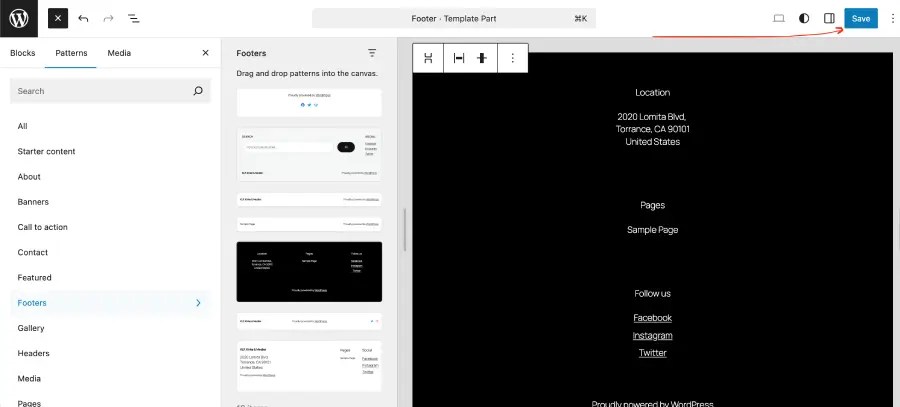Close the inserter panel with X
This screenshot has width=900, height=407.
pyautogui.click(x=205, y=52)
